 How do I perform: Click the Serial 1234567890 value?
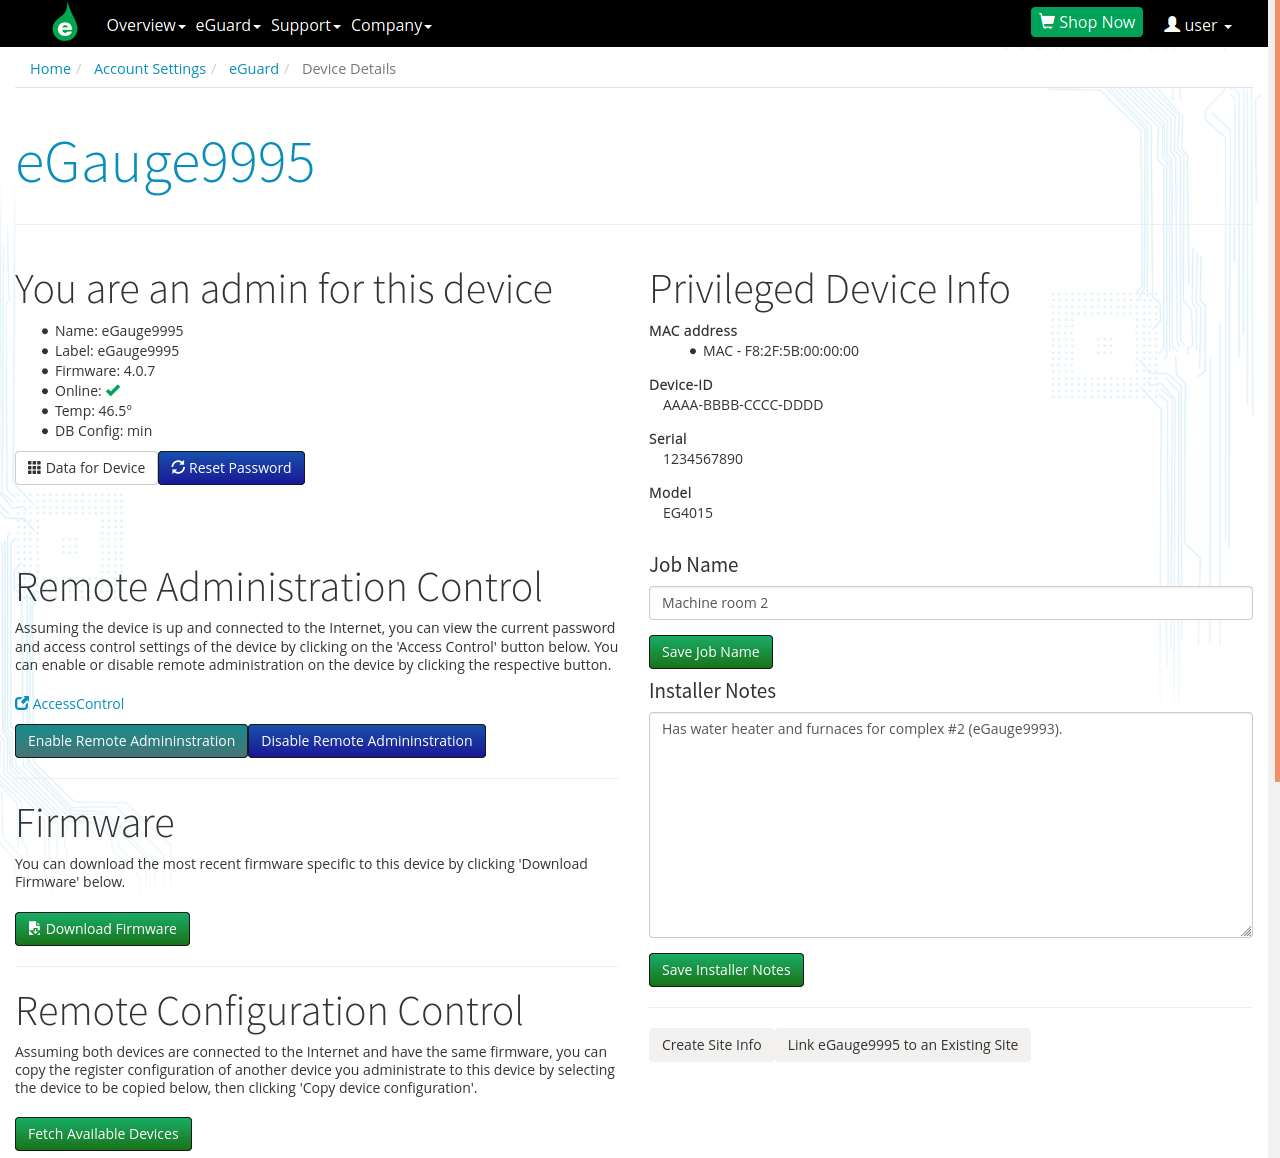pos(703,459)
